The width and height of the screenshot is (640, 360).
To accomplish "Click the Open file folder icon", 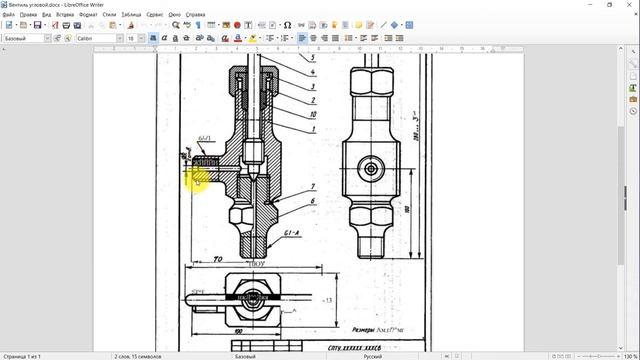I will 24,25.
